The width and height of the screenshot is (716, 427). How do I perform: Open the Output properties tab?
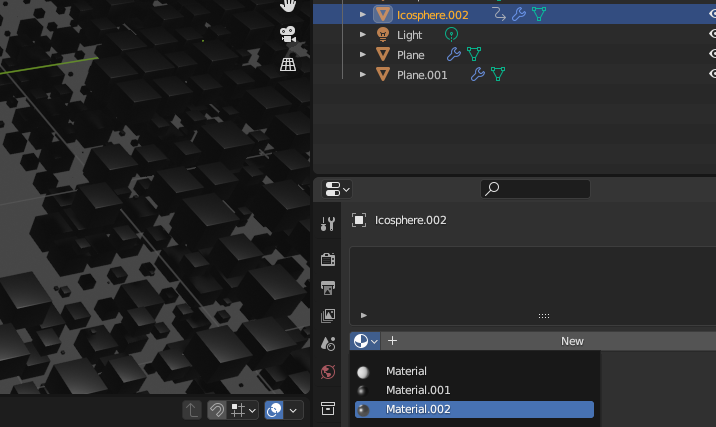(328, 288)
